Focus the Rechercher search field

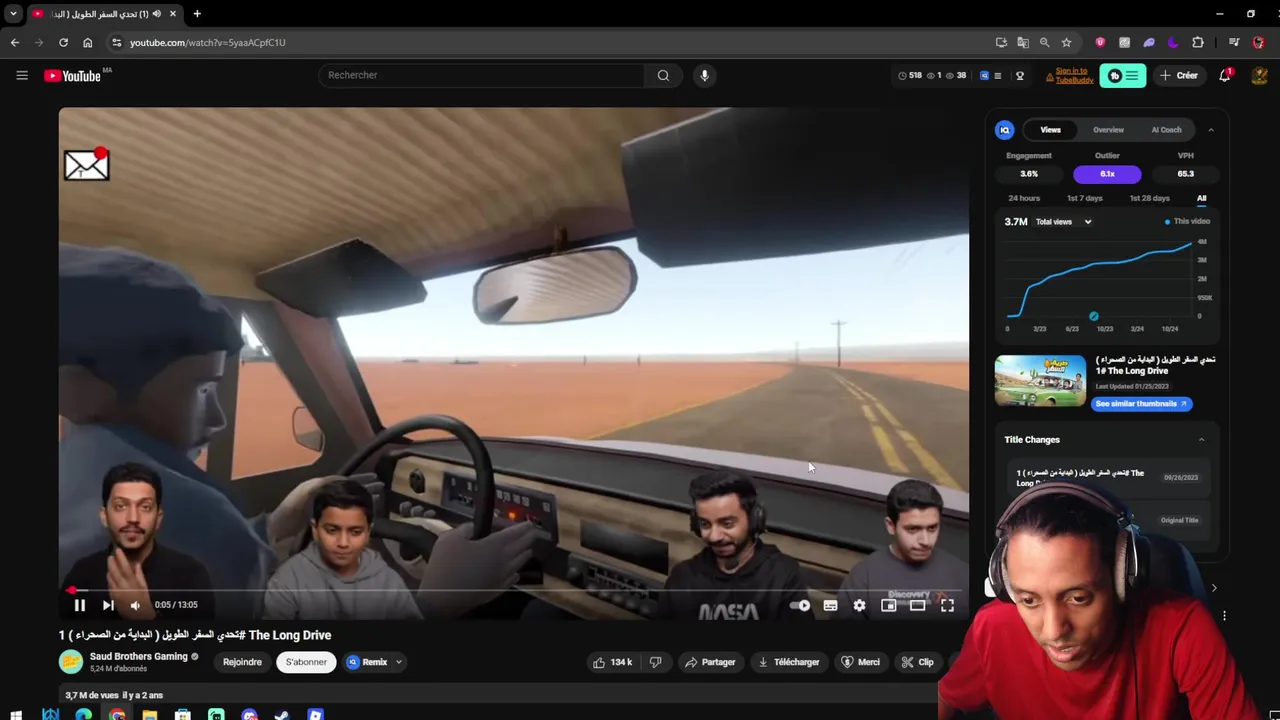pyautogui.click(x=482, y=75)
